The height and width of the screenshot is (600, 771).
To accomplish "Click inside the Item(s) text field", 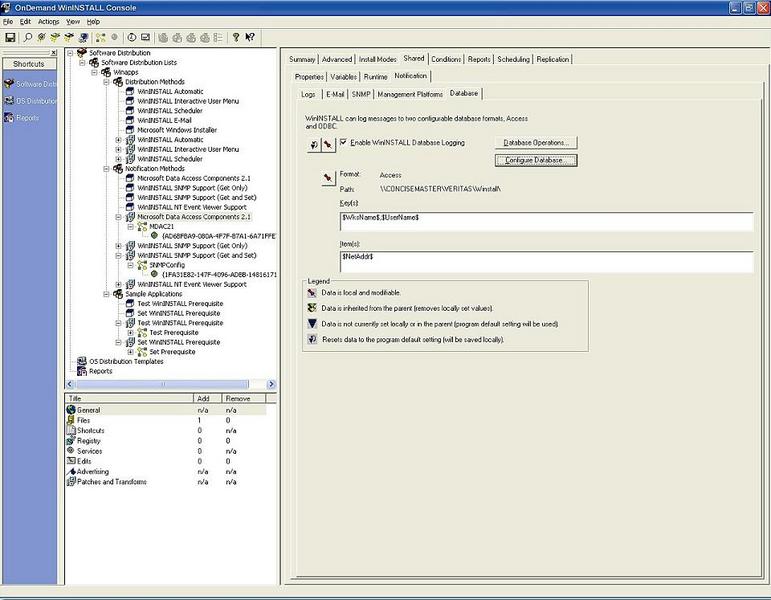I will point(546,262).
